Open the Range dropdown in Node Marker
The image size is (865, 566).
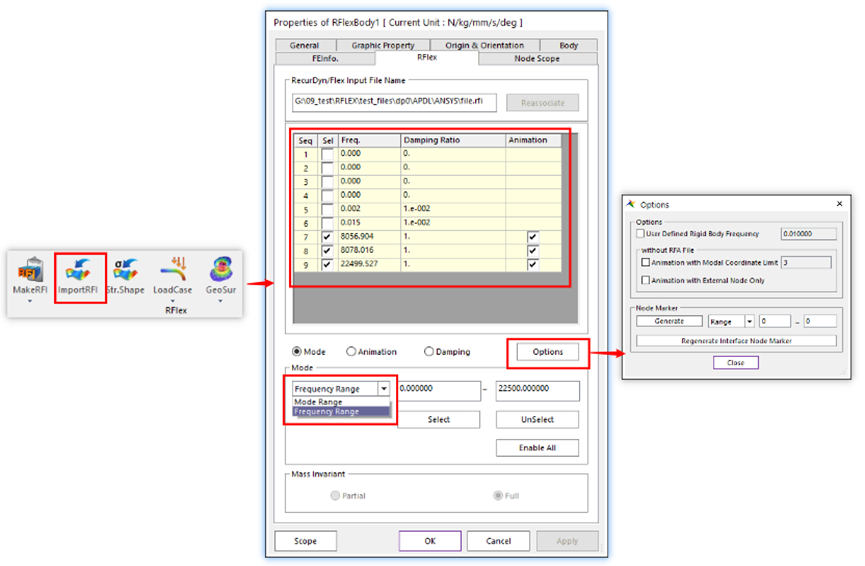pyautogui.click(x=749, y=322)
